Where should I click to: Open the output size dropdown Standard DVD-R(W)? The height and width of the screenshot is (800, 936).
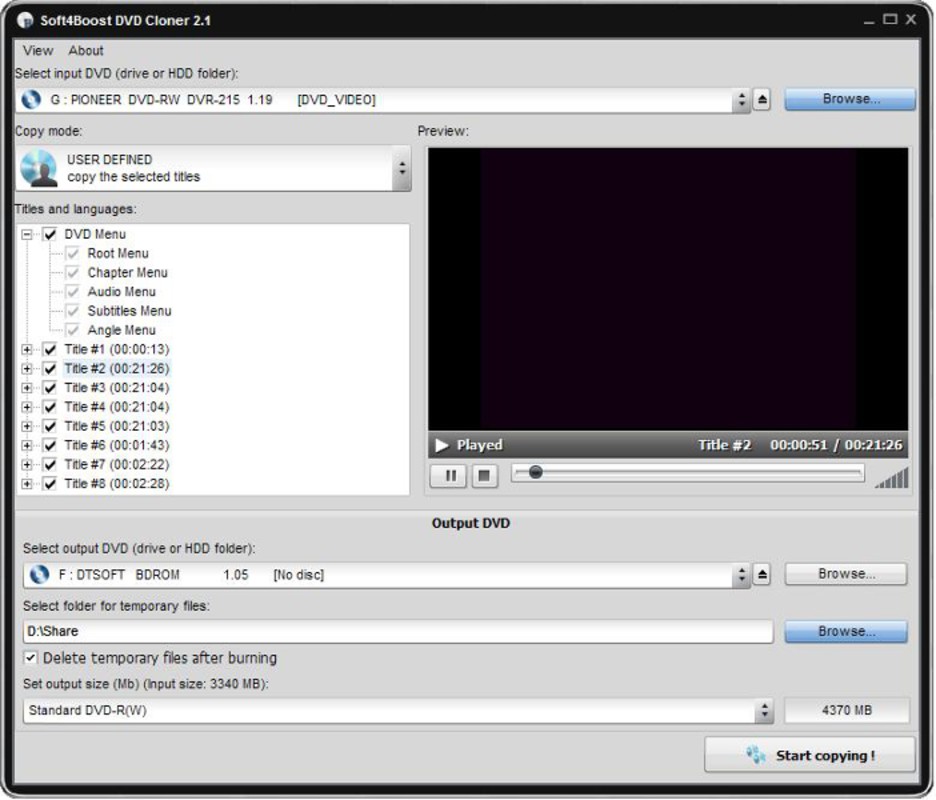[x=764, y=710]
